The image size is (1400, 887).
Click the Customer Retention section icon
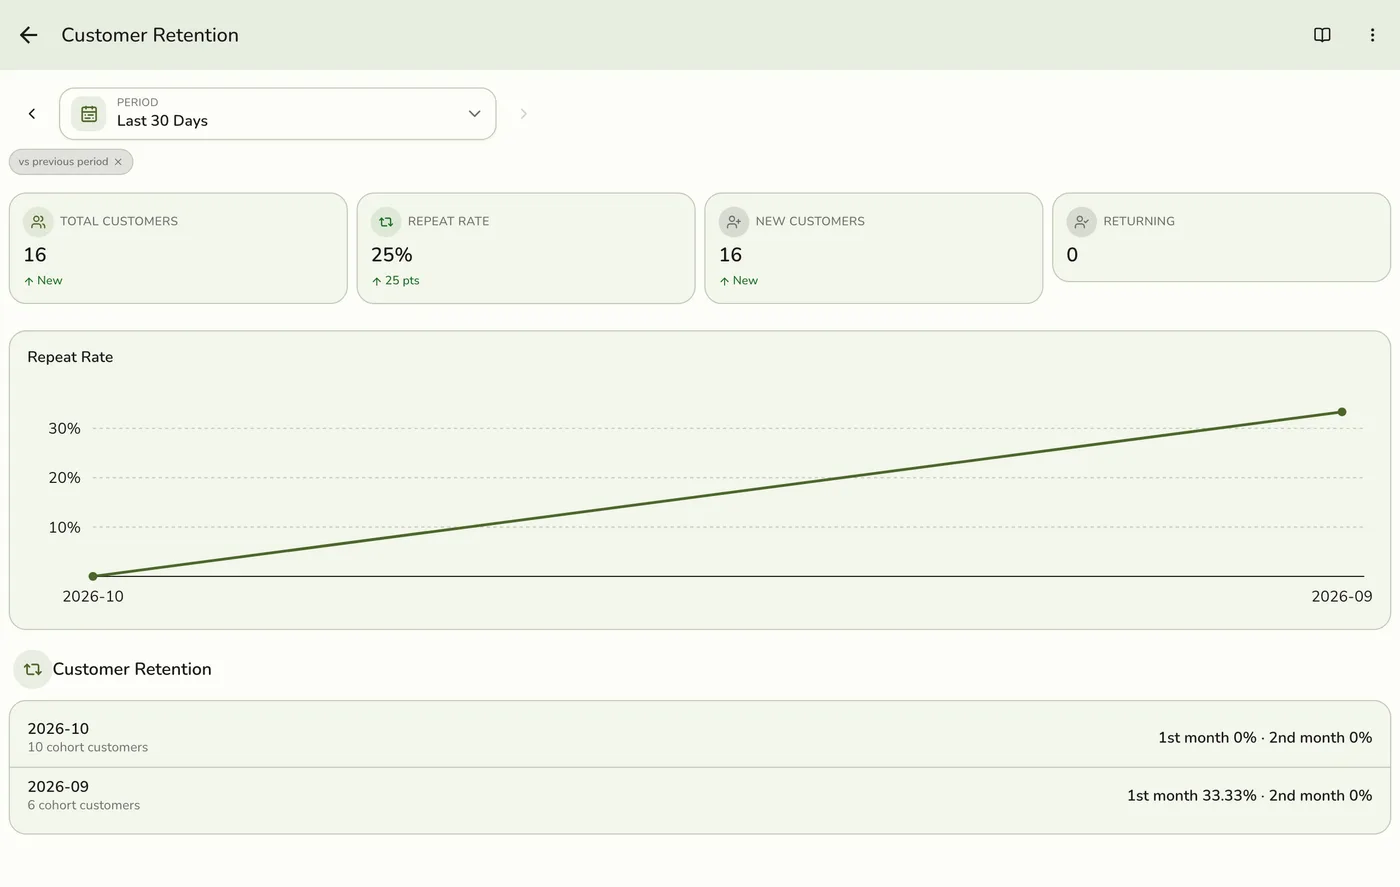click(32, 670)
